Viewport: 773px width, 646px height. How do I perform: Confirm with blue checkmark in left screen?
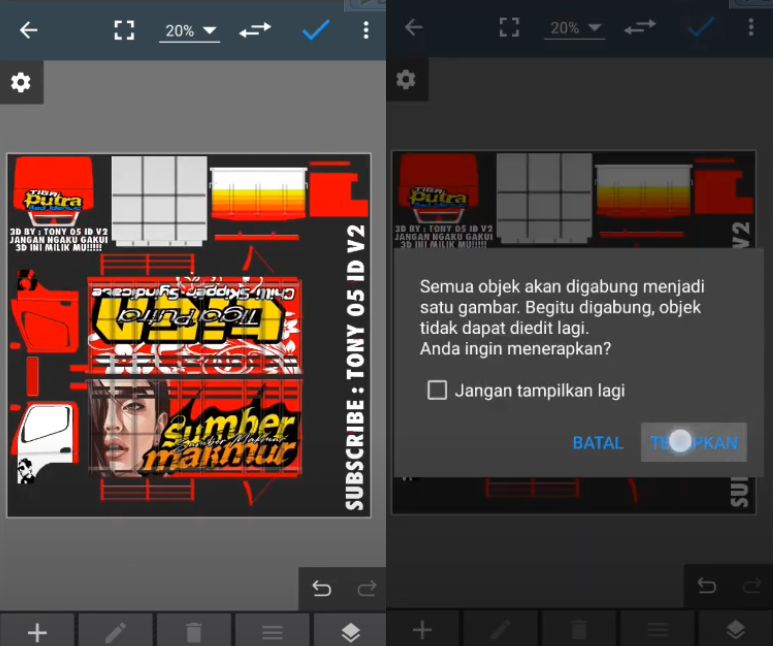point(316,30)
